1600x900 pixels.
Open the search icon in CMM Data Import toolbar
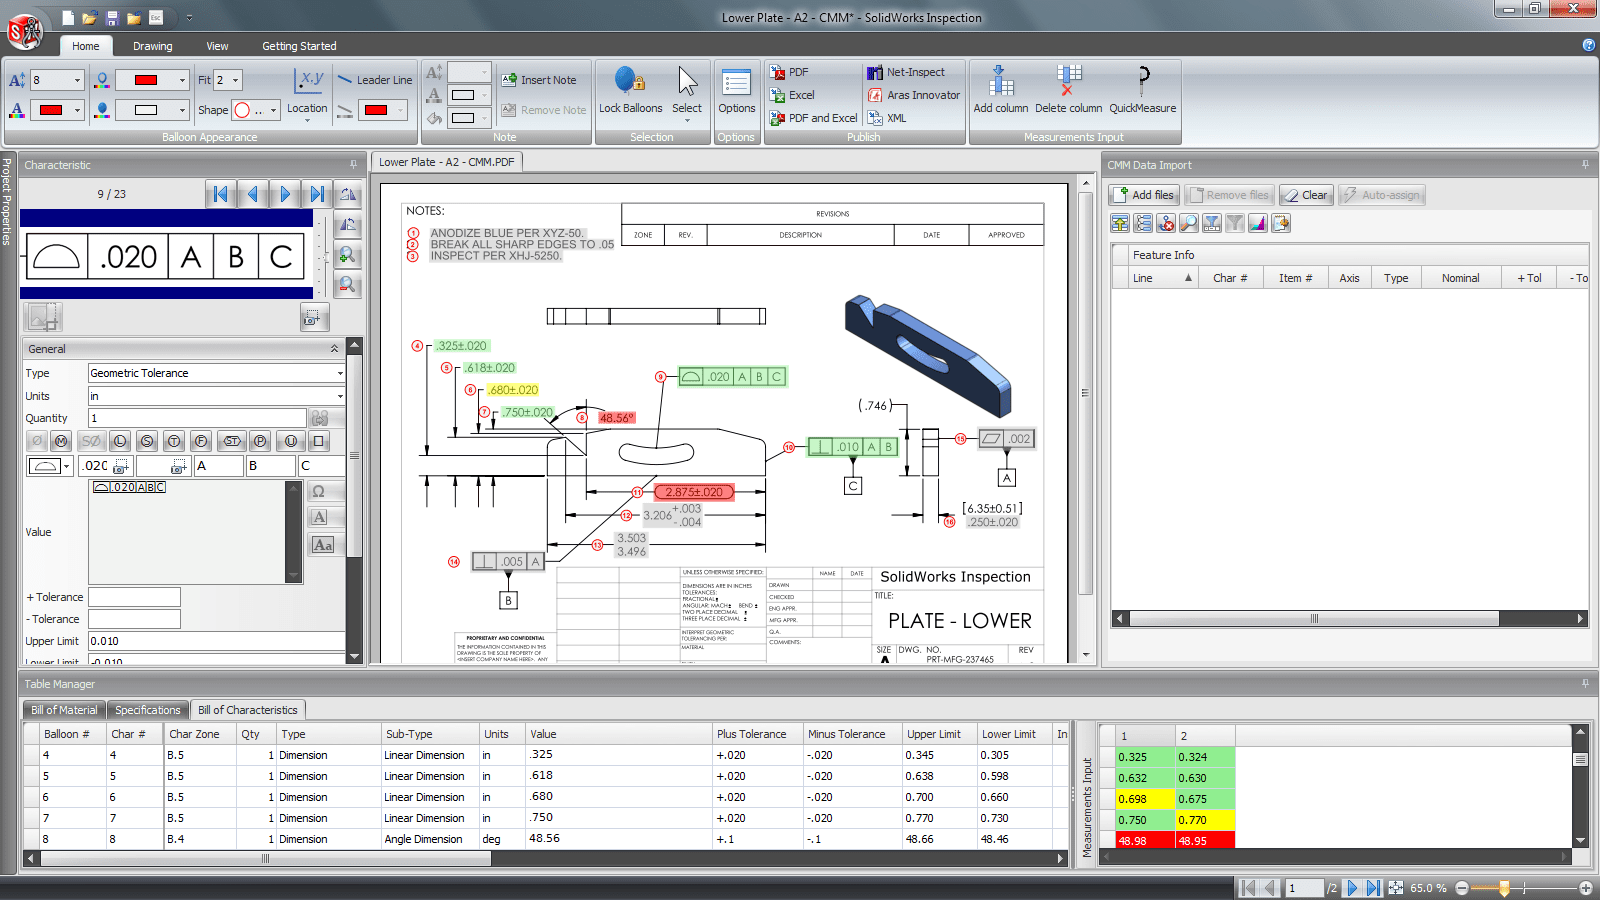pyautogui.click(x=1189, y=223)
